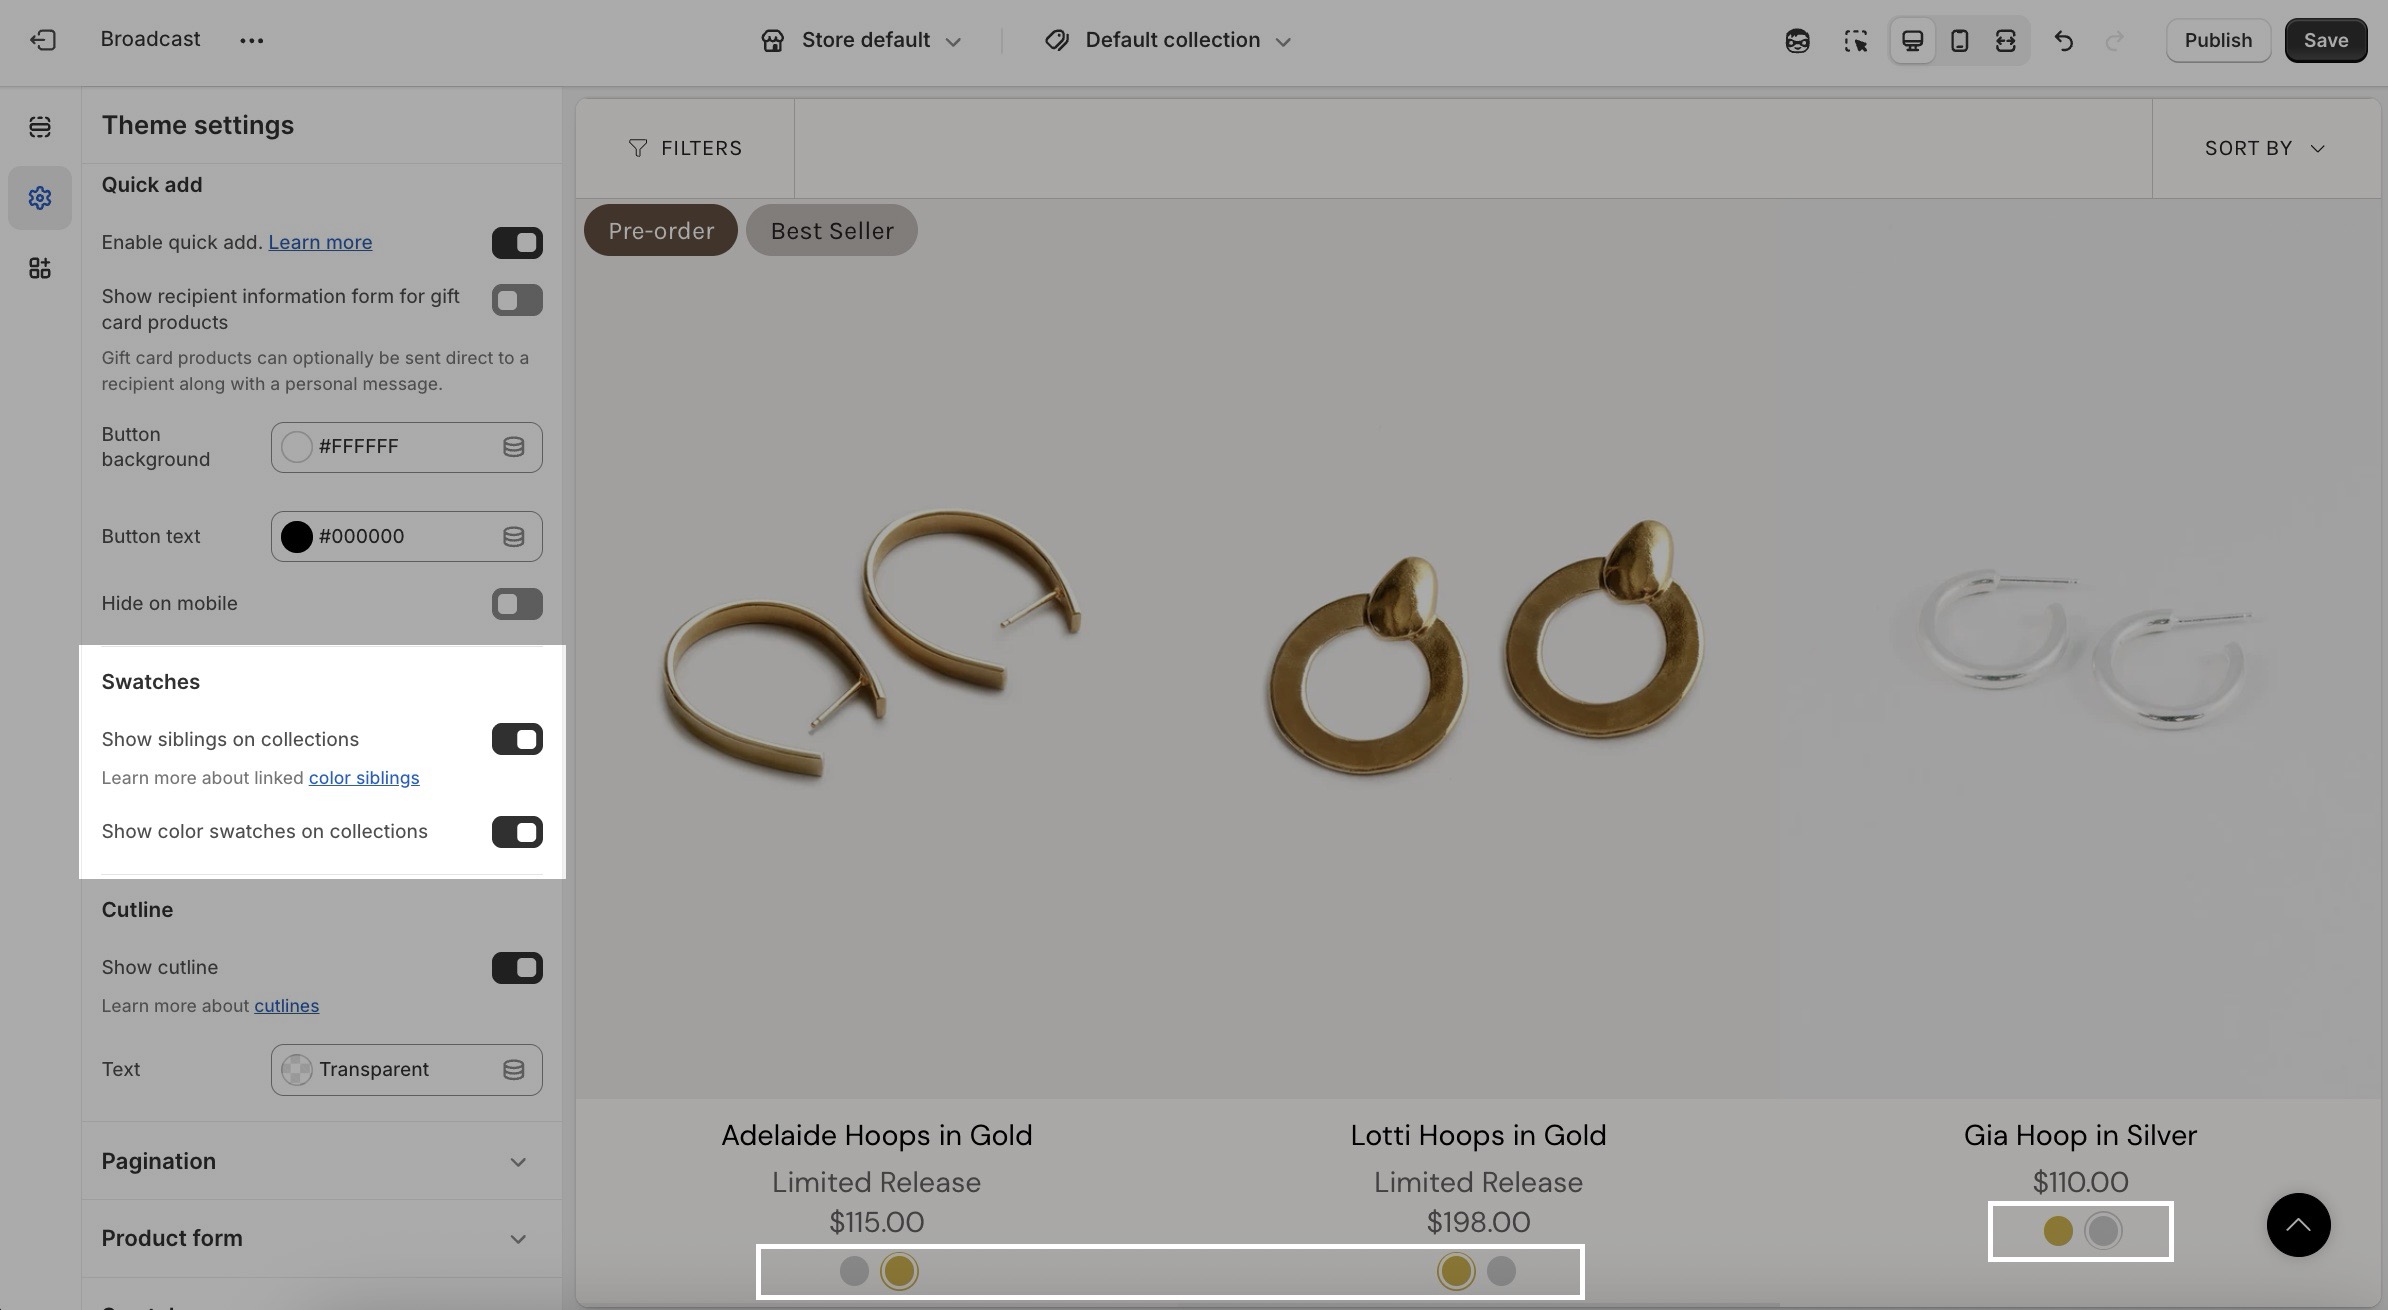
Task: Open the Broadcast theme three-dots menu
Action: click(252, 41)
